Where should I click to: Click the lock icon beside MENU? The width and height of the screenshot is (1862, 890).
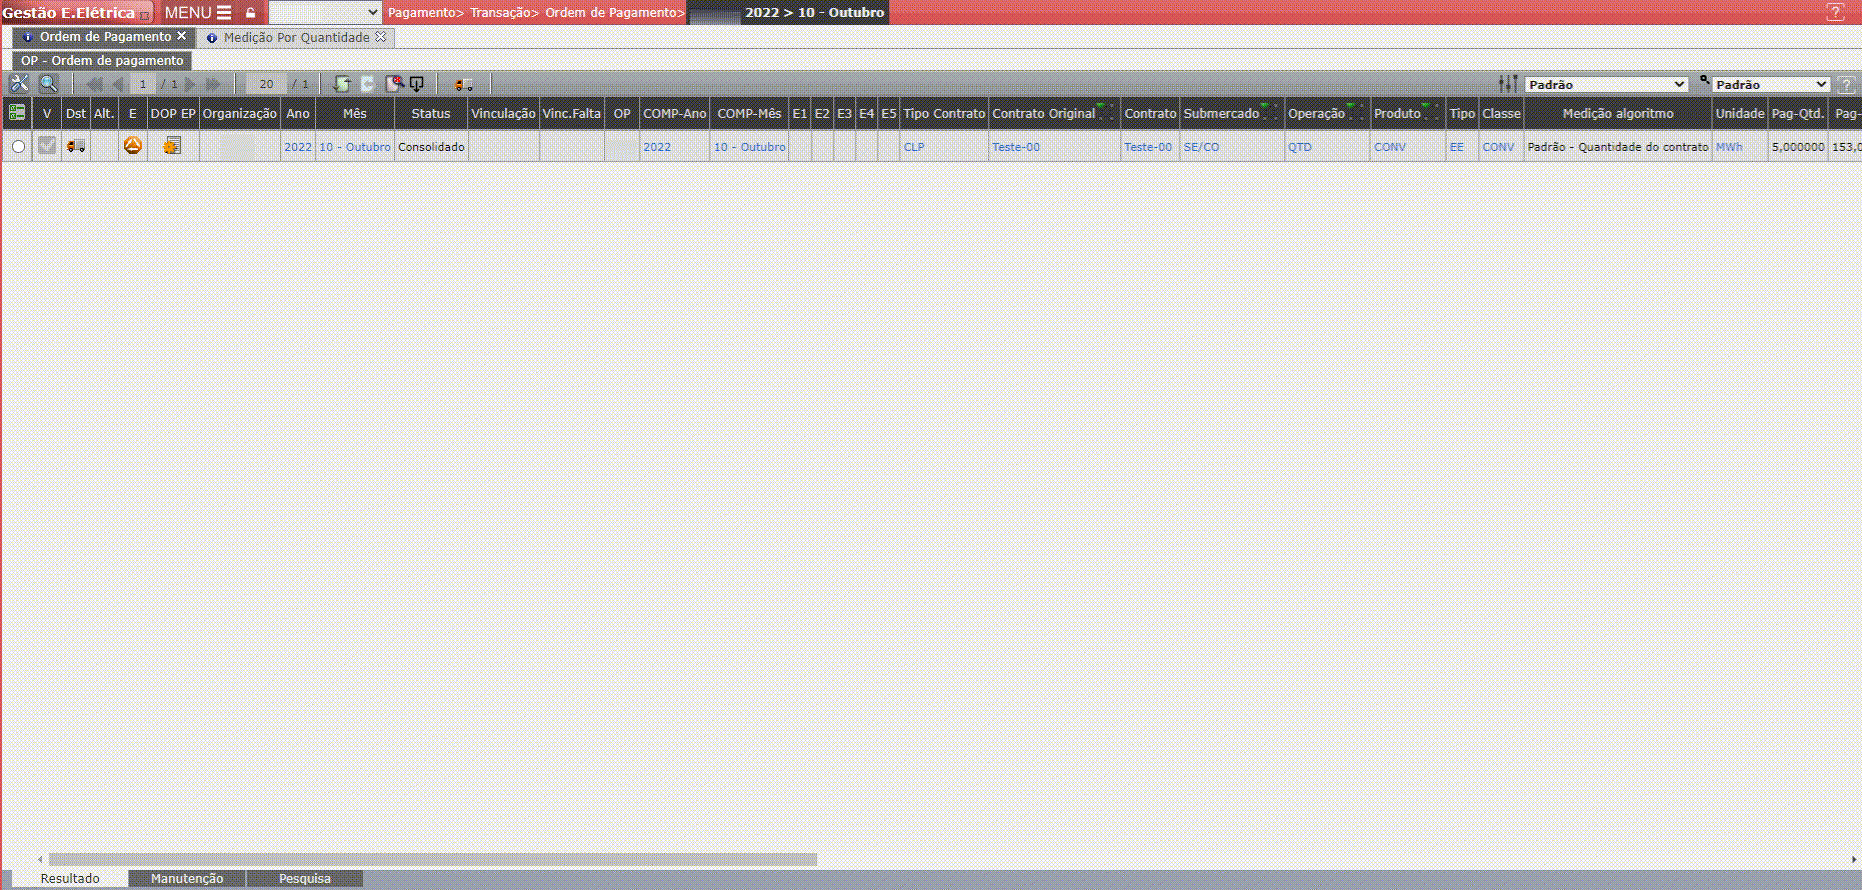pyautogui.click(x=251, y=13)
